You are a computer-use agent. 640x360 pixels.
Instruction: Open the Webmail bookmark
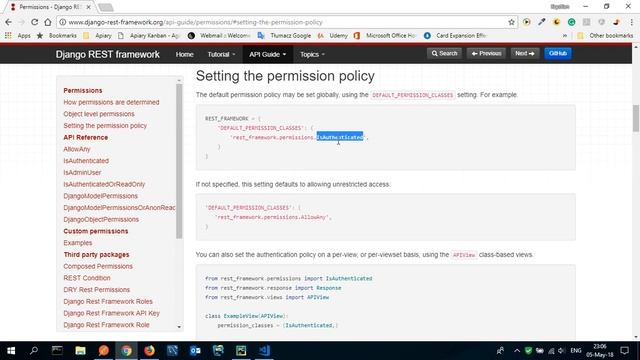coord(218,36)
